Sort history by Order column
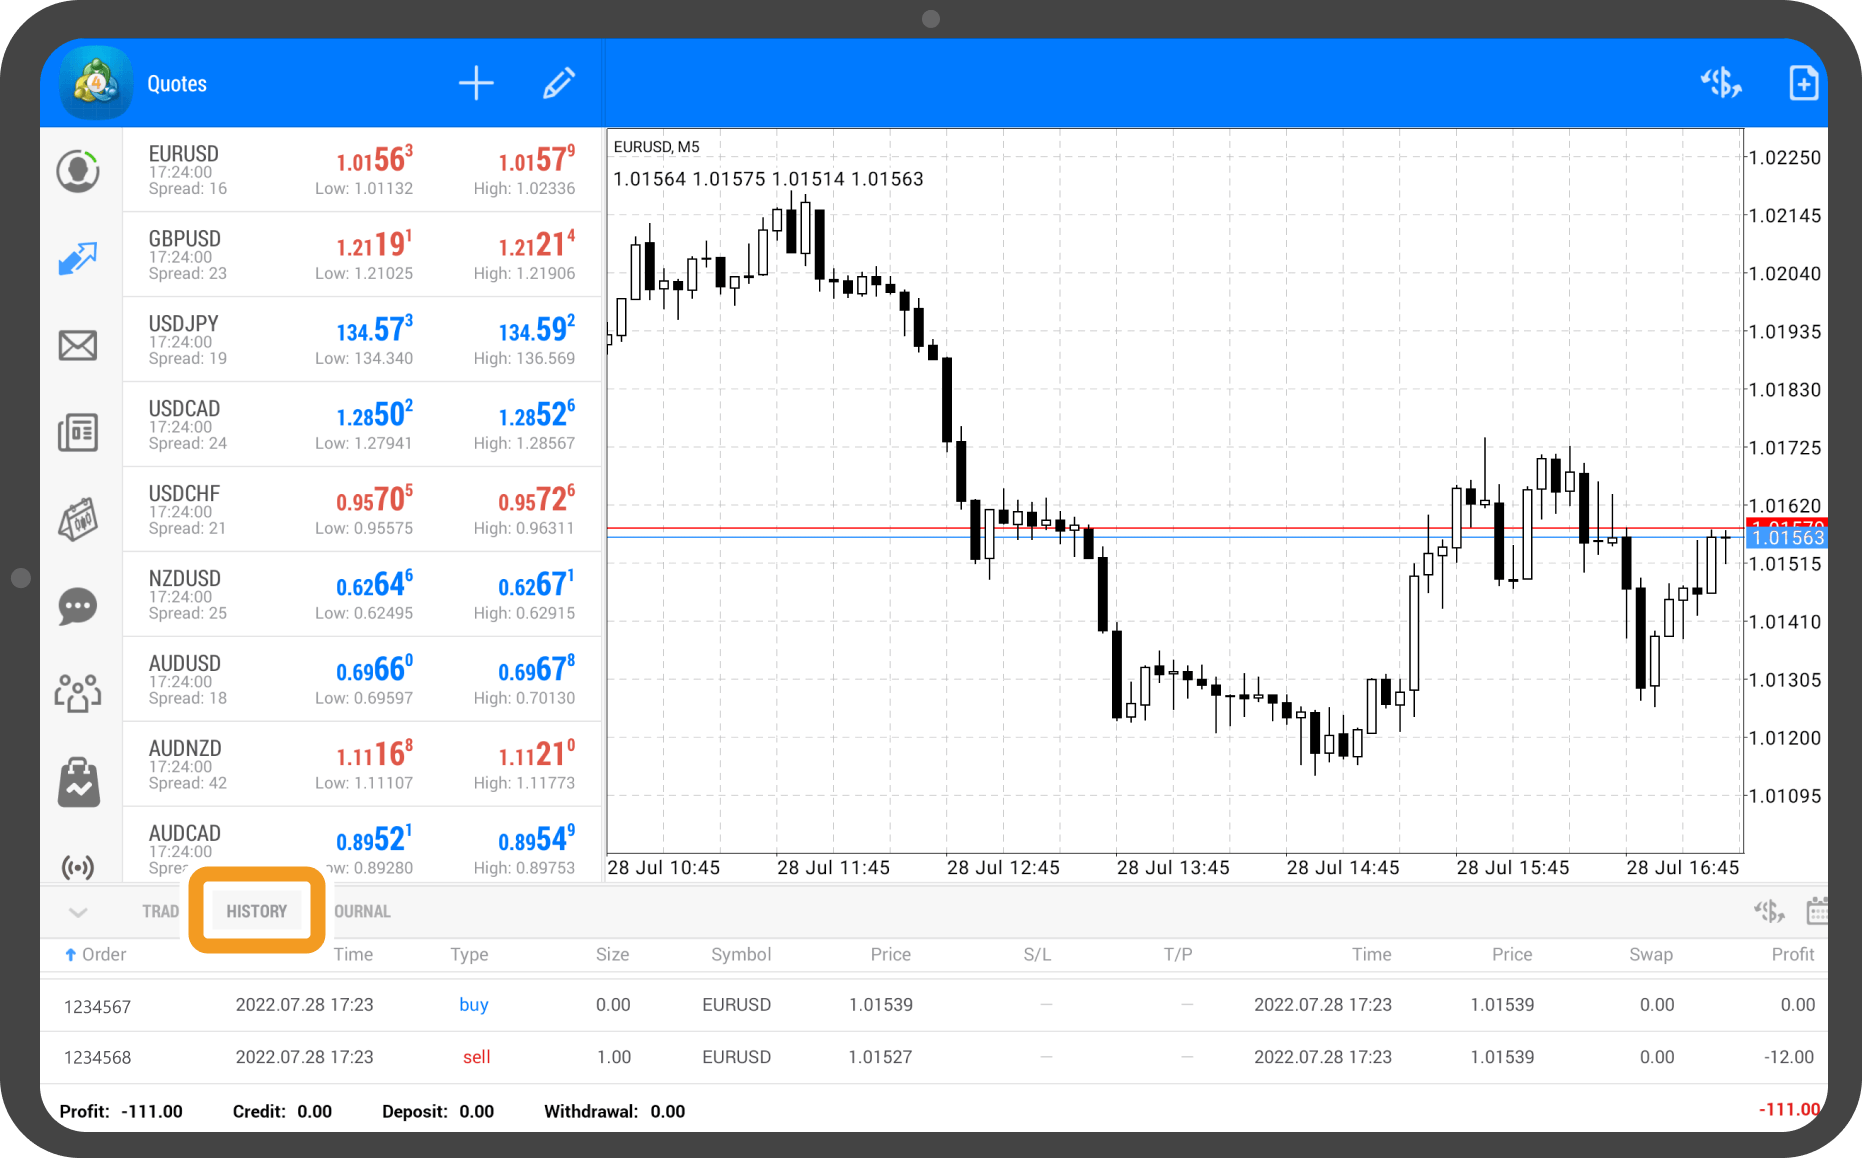The image size is (1862, 1158). click(96, 955)
